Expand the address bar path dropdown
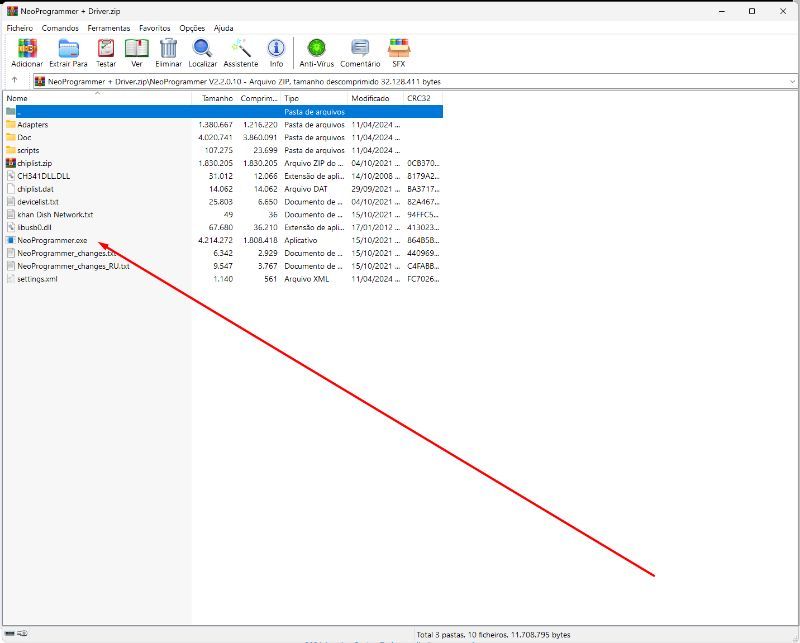 click(x=792, y=81)
